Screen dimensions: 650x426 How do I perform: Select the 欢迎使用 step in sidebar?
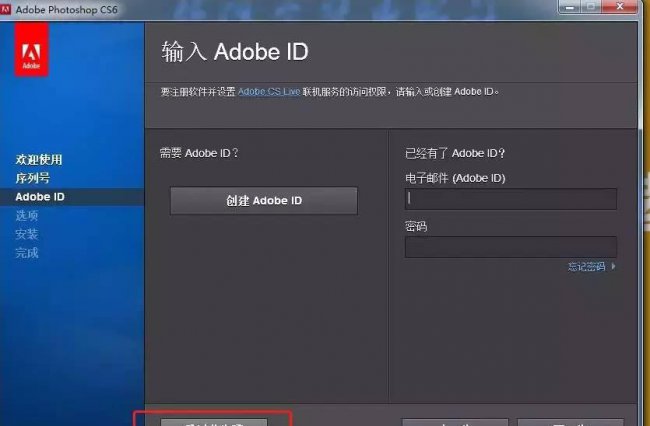(x=39, y=160)
